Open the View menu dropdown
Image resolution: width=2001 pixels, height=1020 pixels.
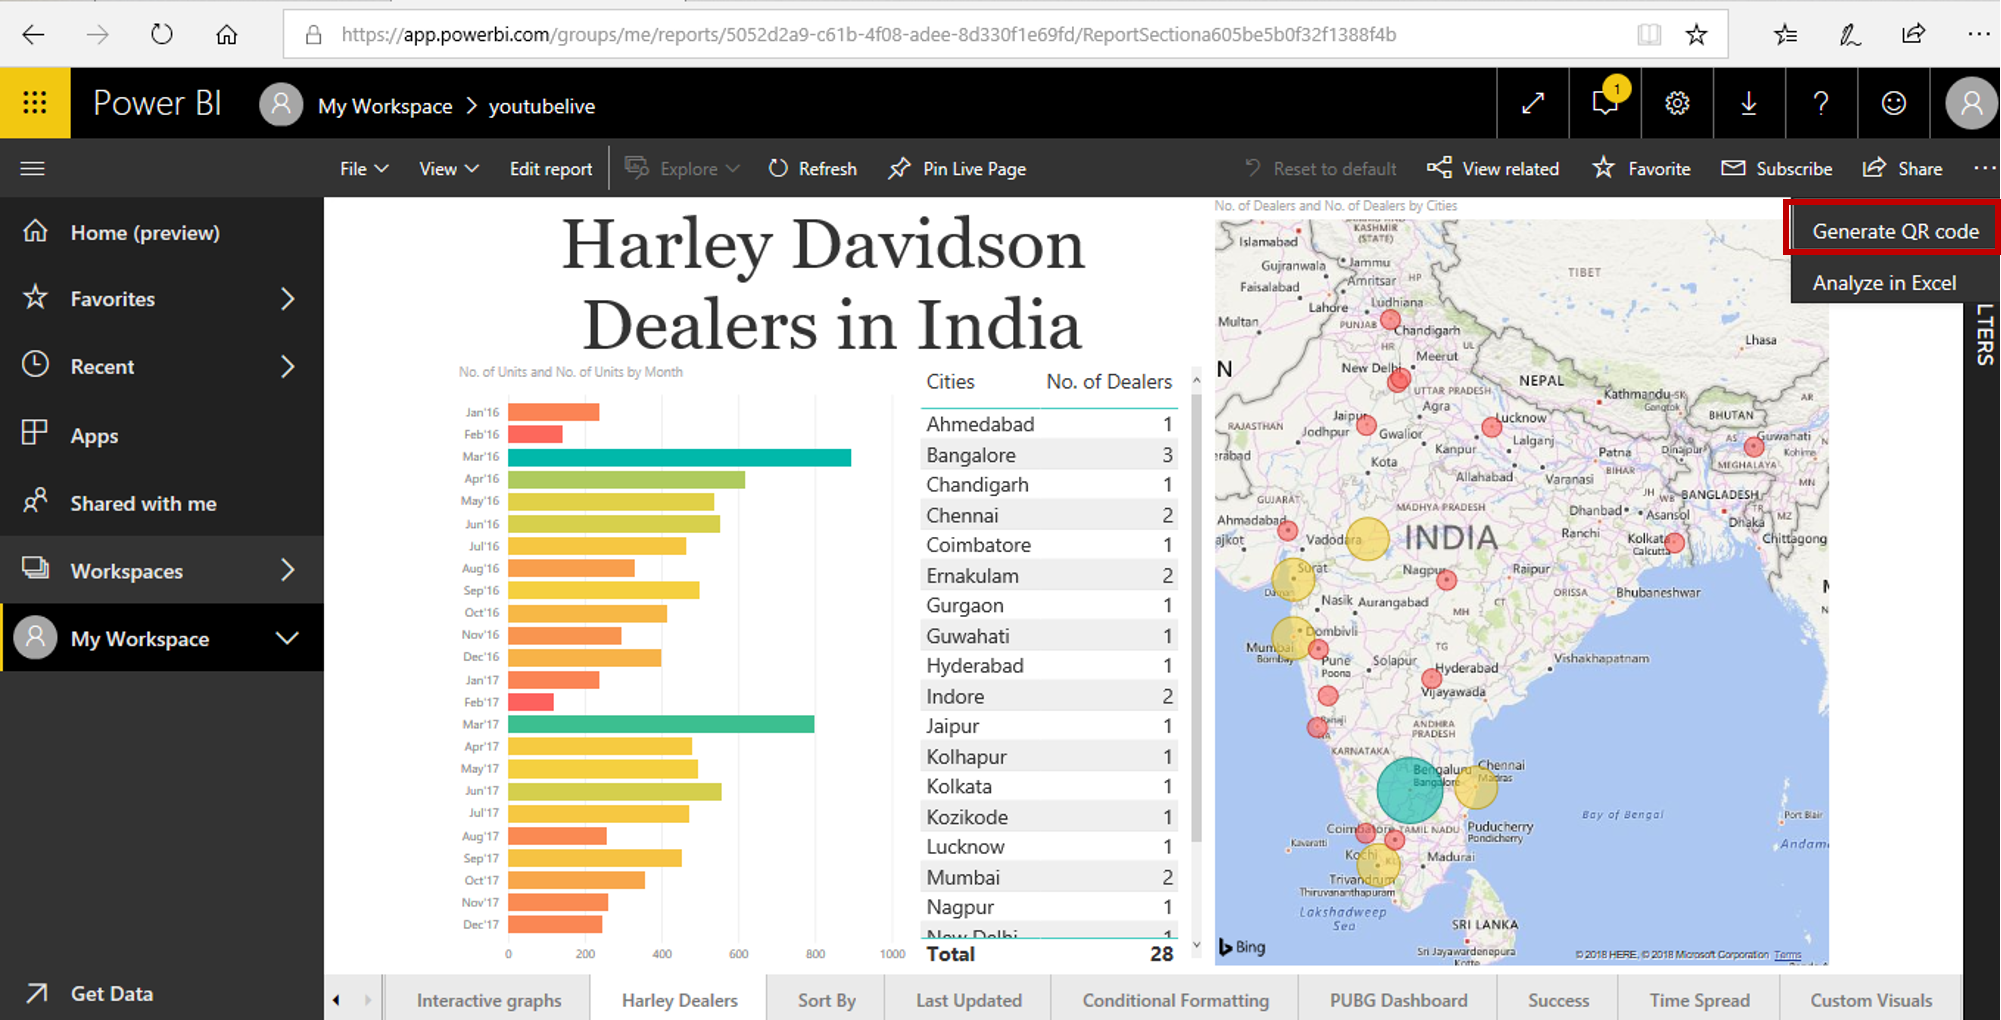(449, 169)
